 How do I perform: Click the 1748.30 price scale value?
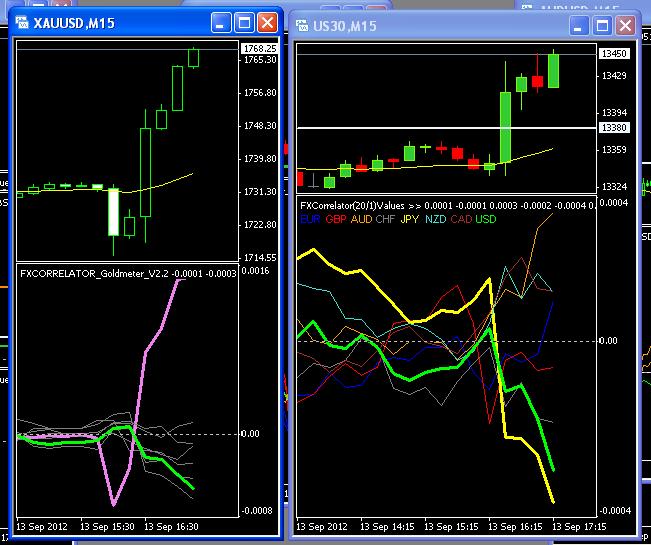pos(260,126)
